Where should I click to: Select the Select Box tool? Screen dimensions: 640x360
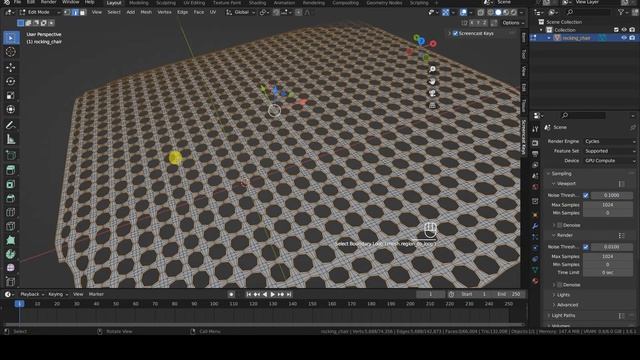pyautogui.click(x=11, y=38)
